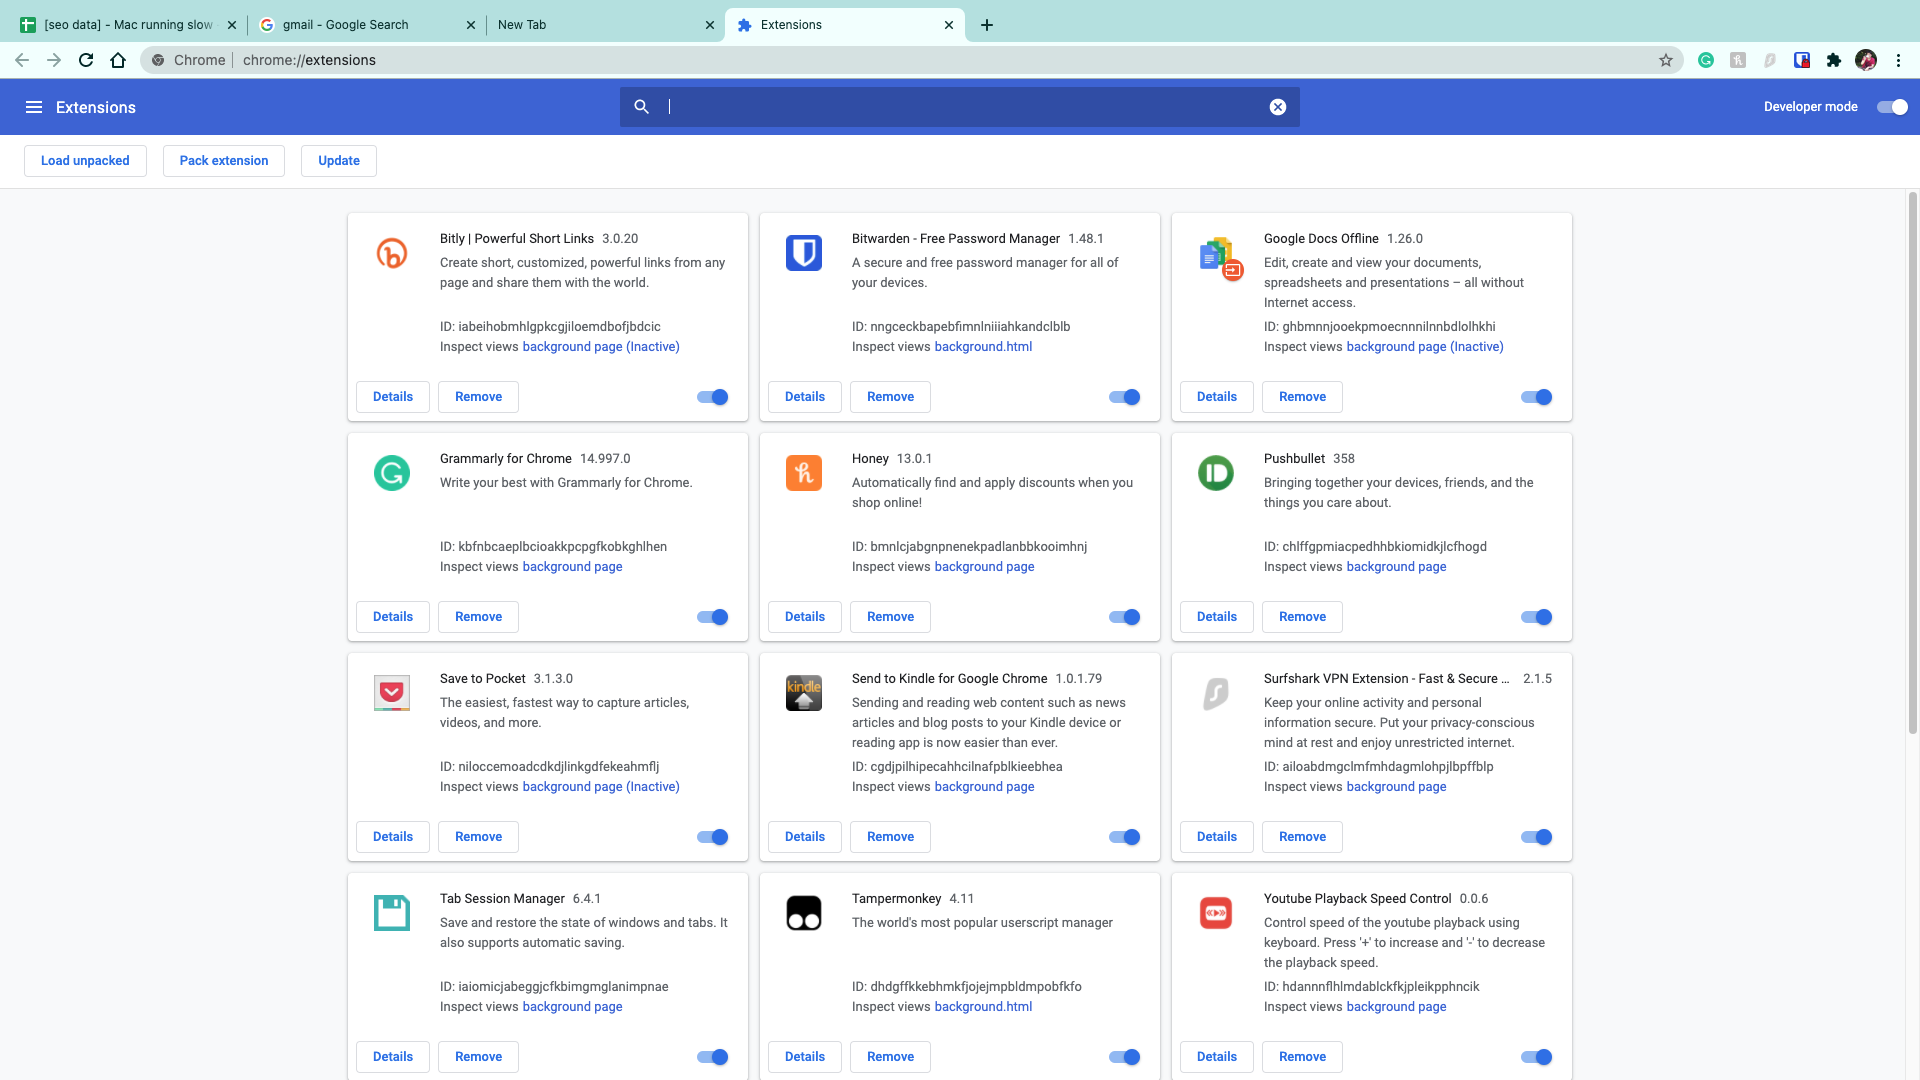Close the gmail Google Search tab
Screen dimensions: 1920x1080
(x=471, y=25)
